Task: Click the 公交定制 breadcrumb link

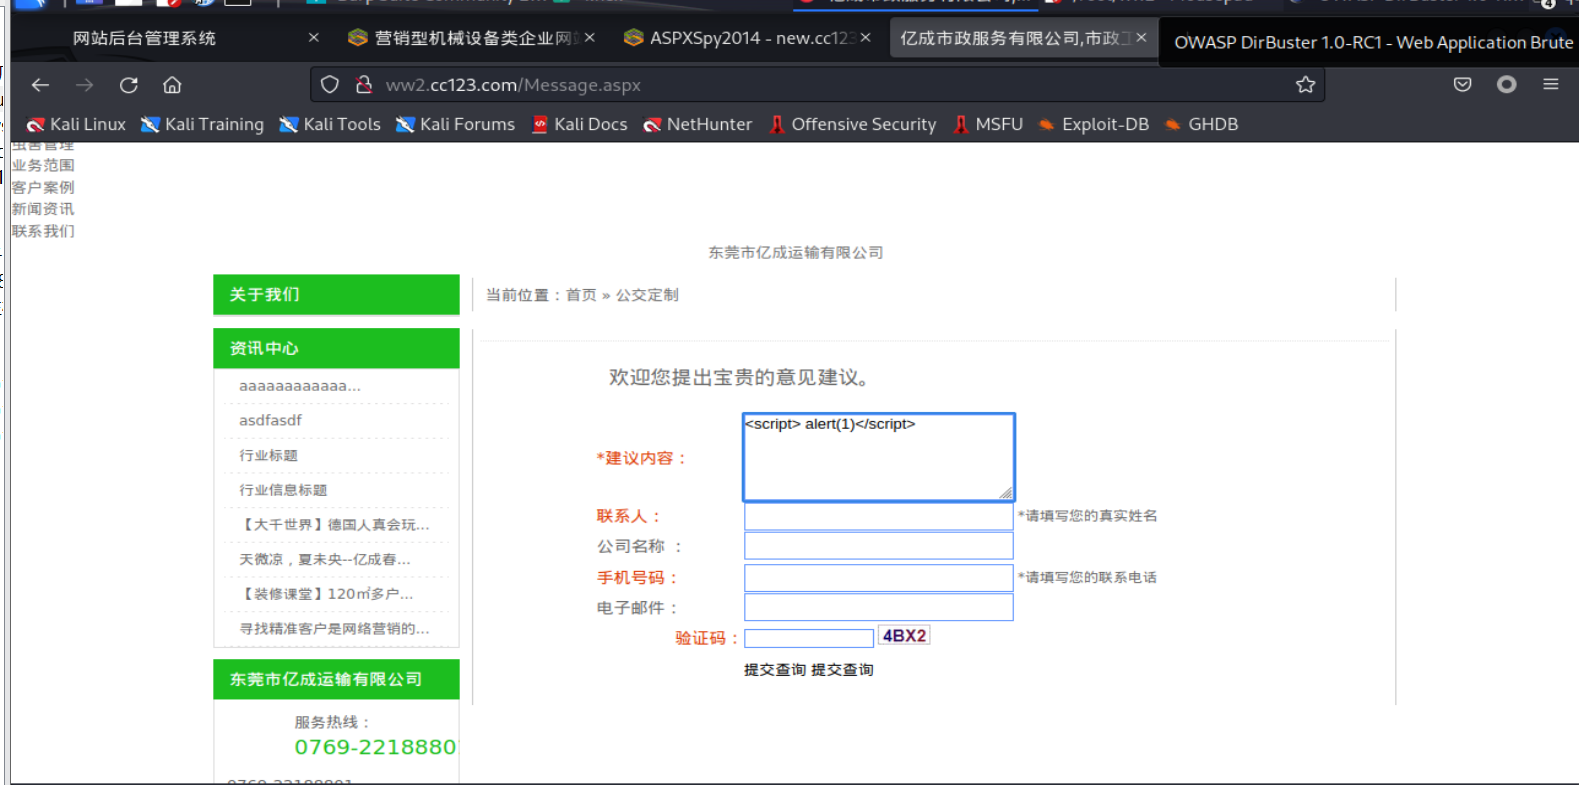Action: (x=647, y=295)
